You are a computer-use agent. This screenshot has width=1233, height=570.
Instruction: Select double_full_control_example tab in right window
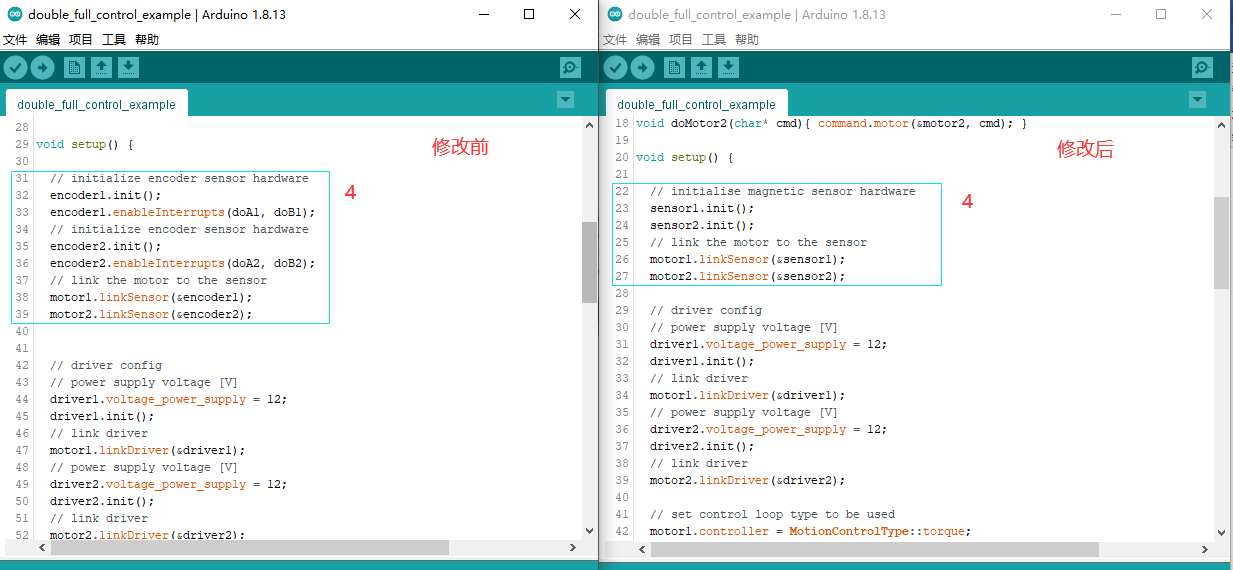[696, 104]
